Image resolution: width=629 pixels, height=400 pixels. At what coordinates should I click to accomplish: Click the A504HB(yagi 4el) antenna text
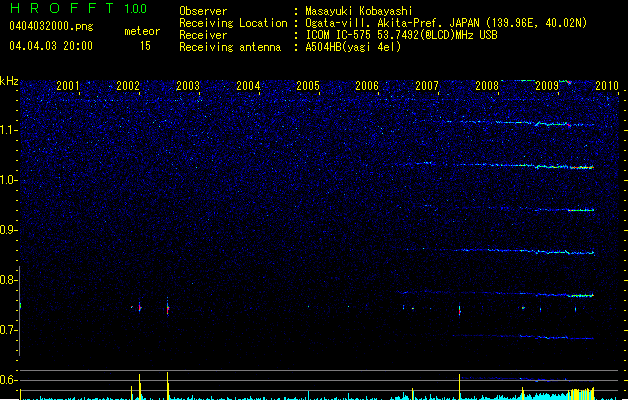pyautogui.click(x=353, y=47)
